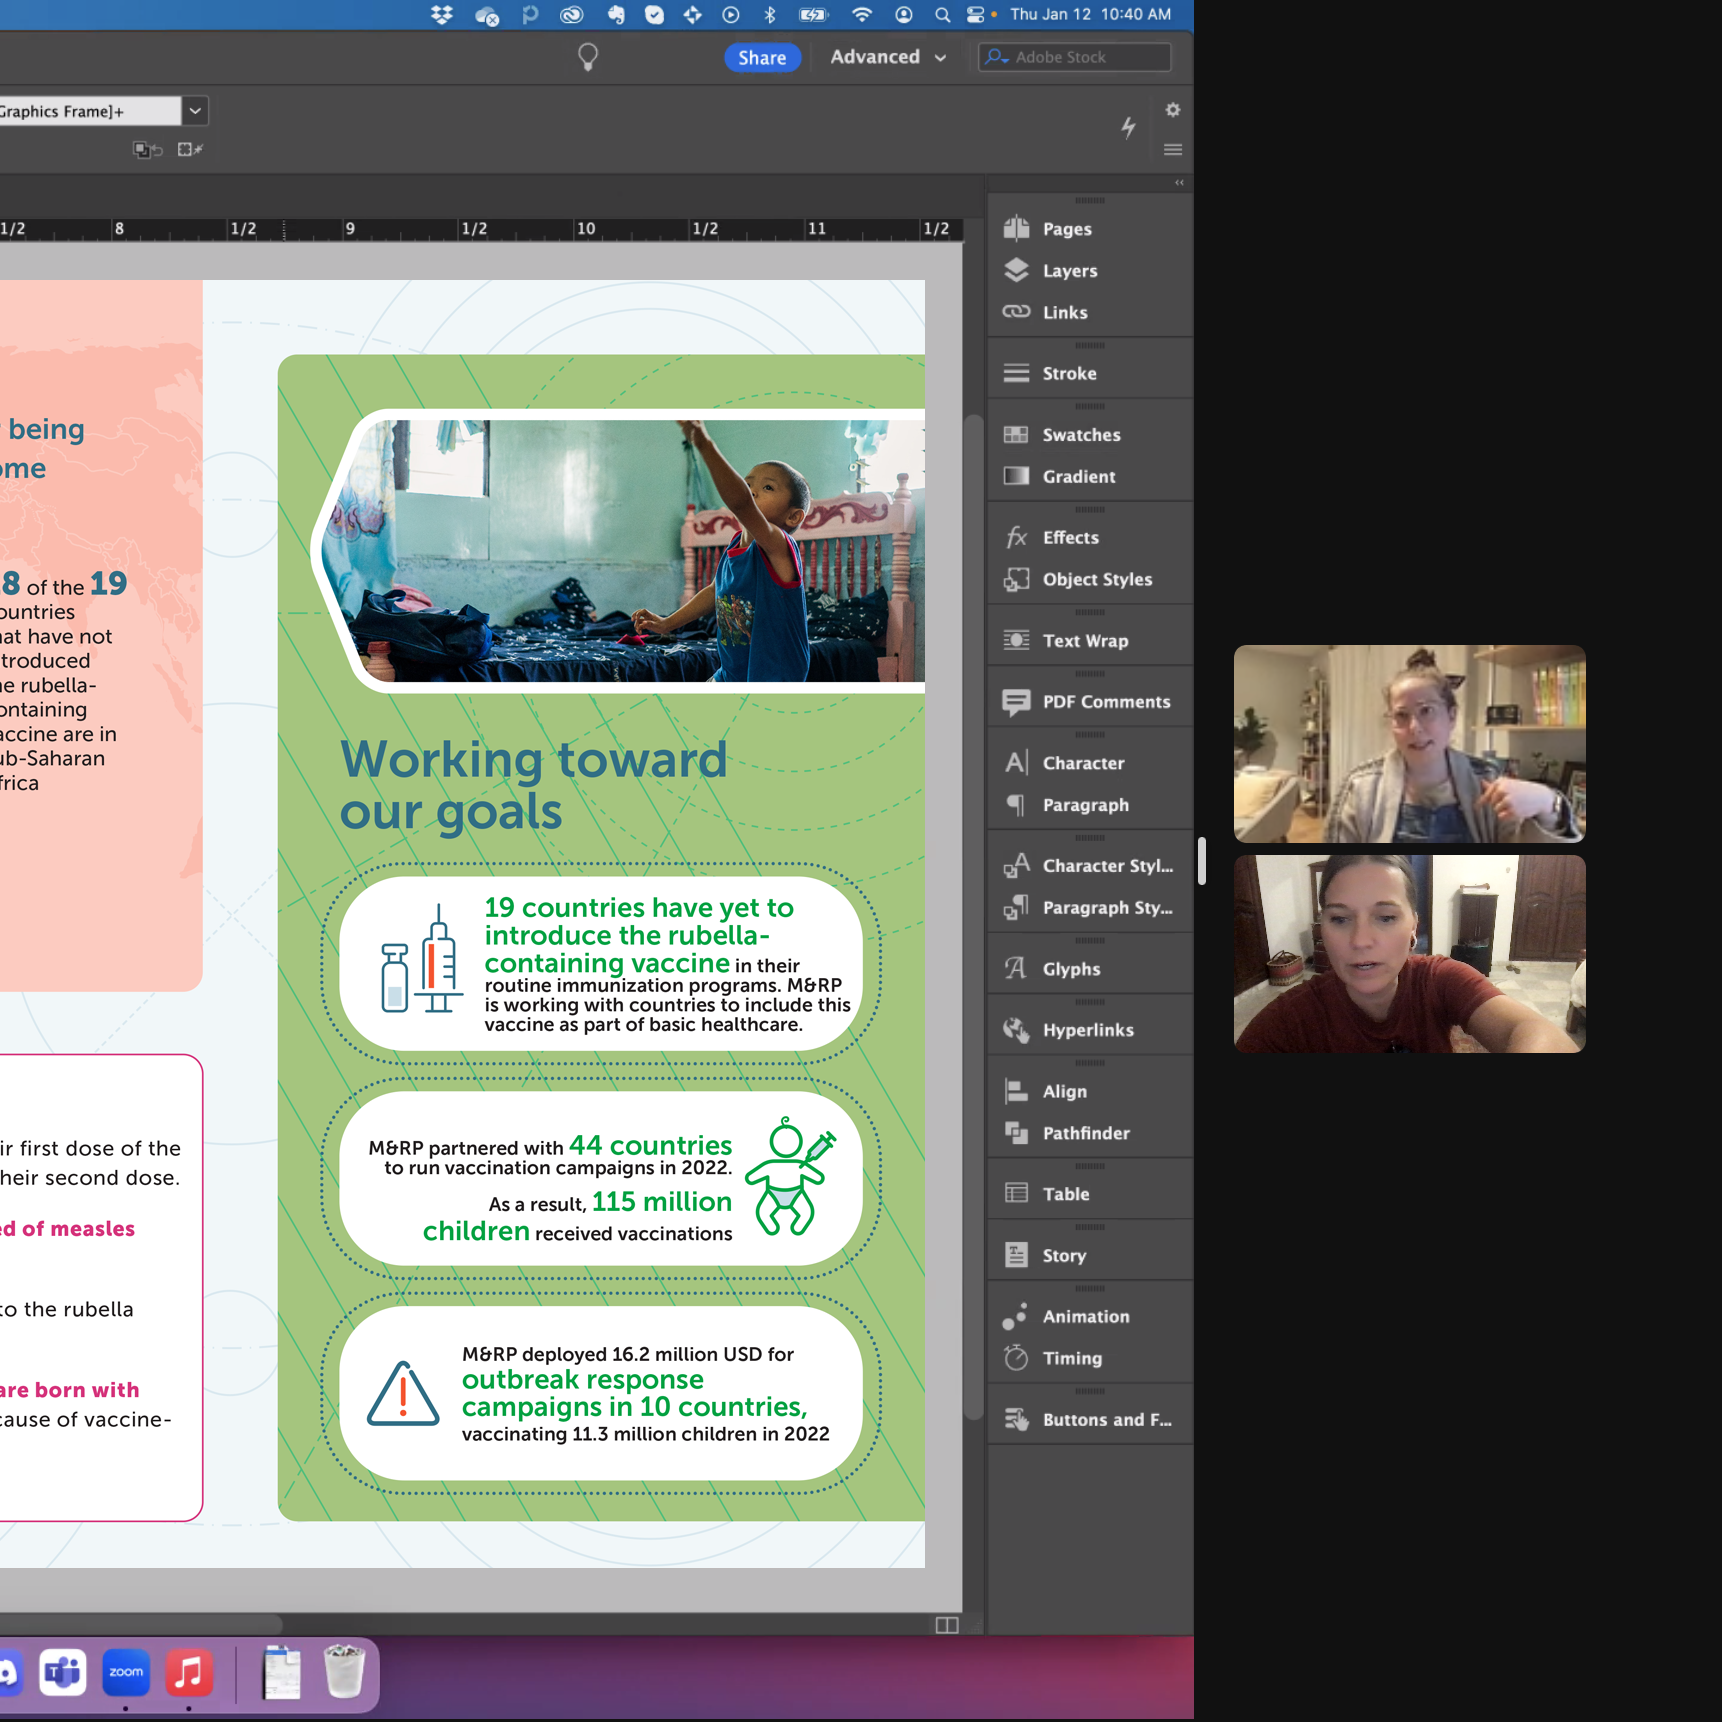This screenshot has height=1722, width=1722.
Task: Select the baby with syringe graphic
Action: 789,1177
